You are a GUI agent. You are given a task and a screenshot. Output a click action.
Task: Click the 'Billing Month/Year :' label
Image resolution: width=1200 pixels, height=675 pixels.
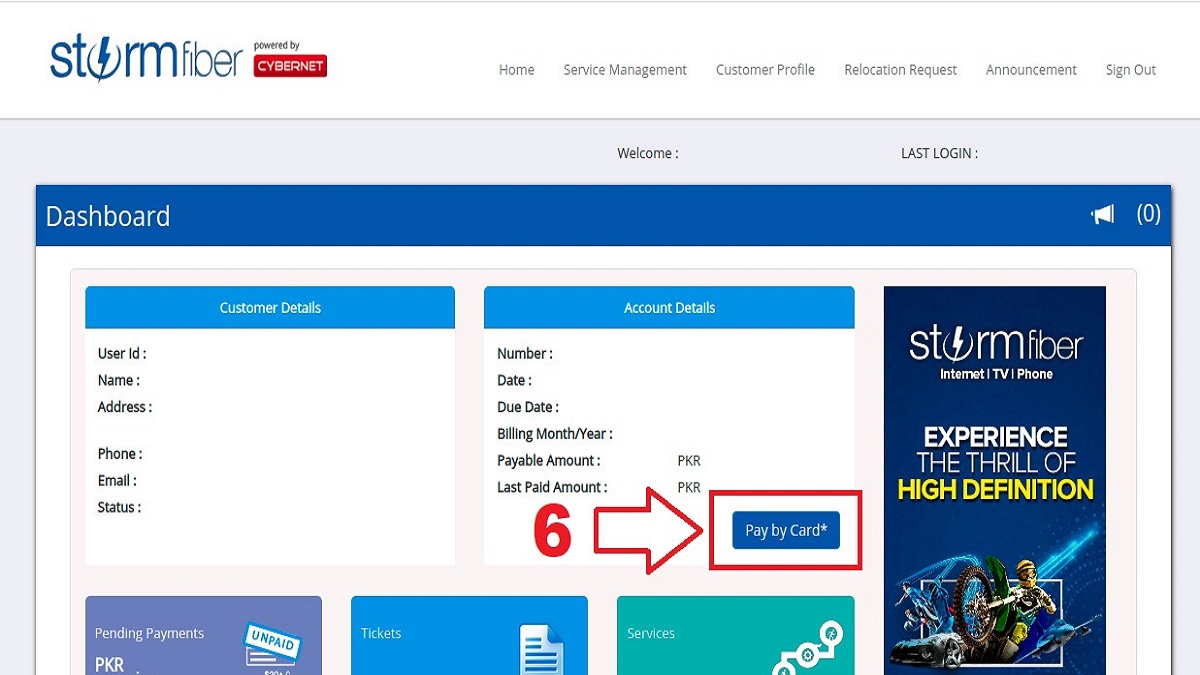(x=555, y=434)
